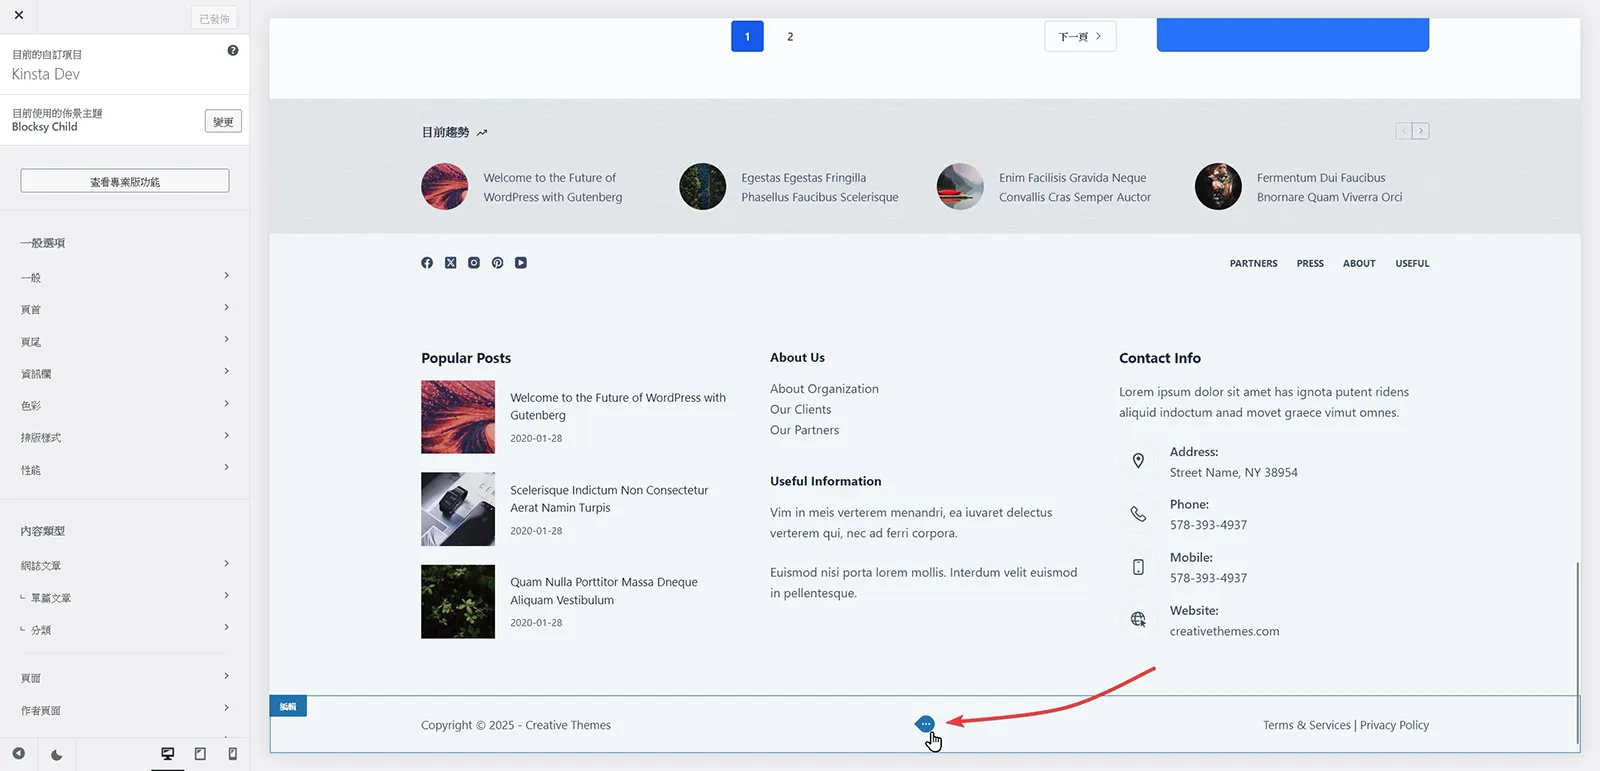Switch to mobile preview icon
This screenshot has height=771, width=1600.
coord(233,754)
